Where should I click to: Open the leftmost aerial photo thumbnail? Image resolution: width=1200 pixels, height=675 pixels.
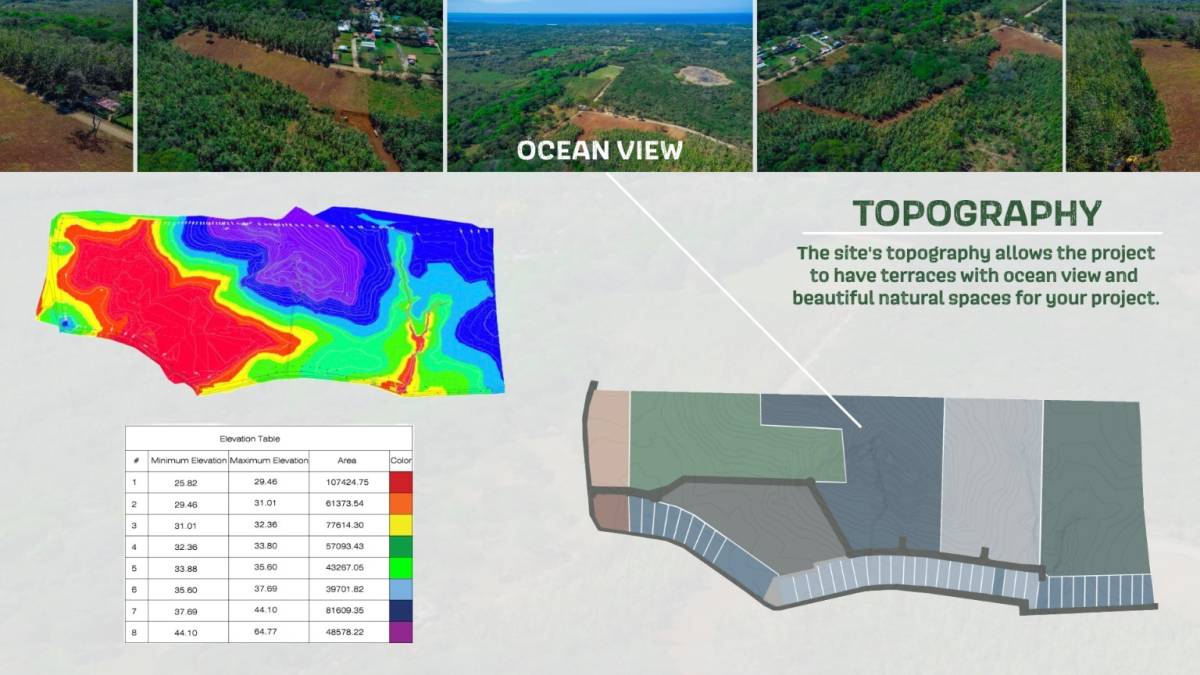point(66,85)
